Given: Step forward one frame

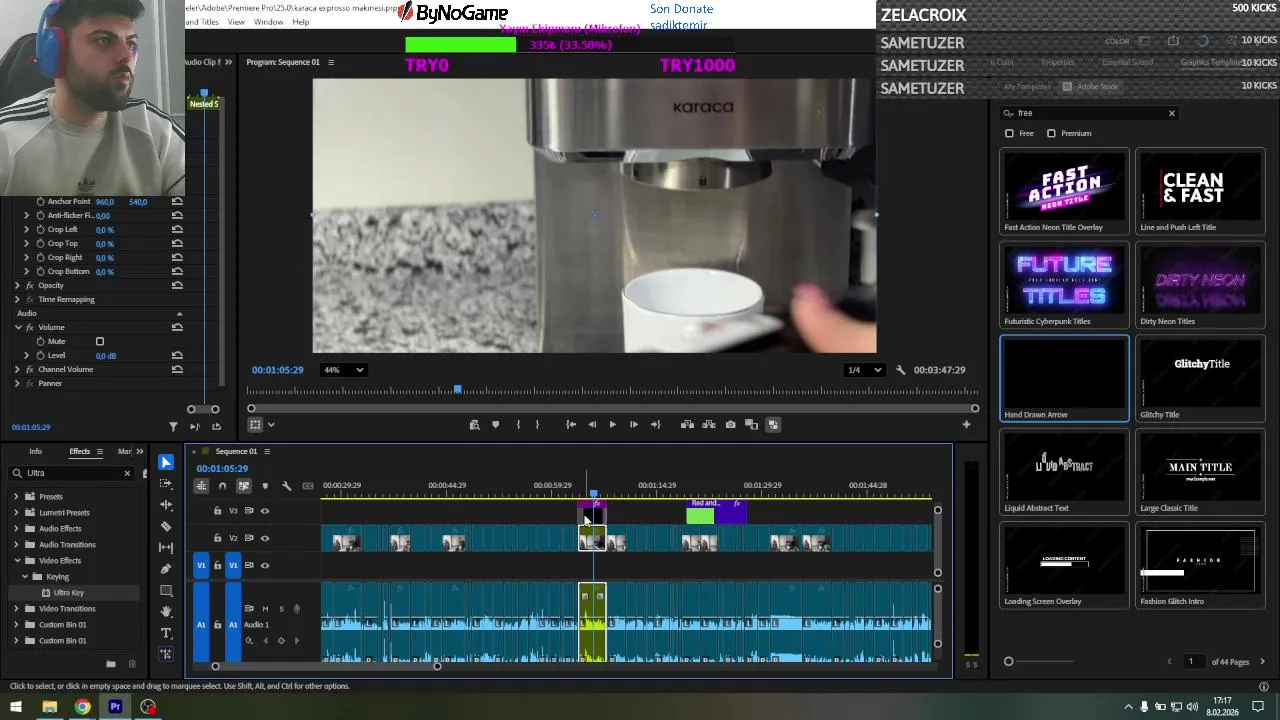Looking at the screenshot, I should pyautogui.click(x=633, y=425).
